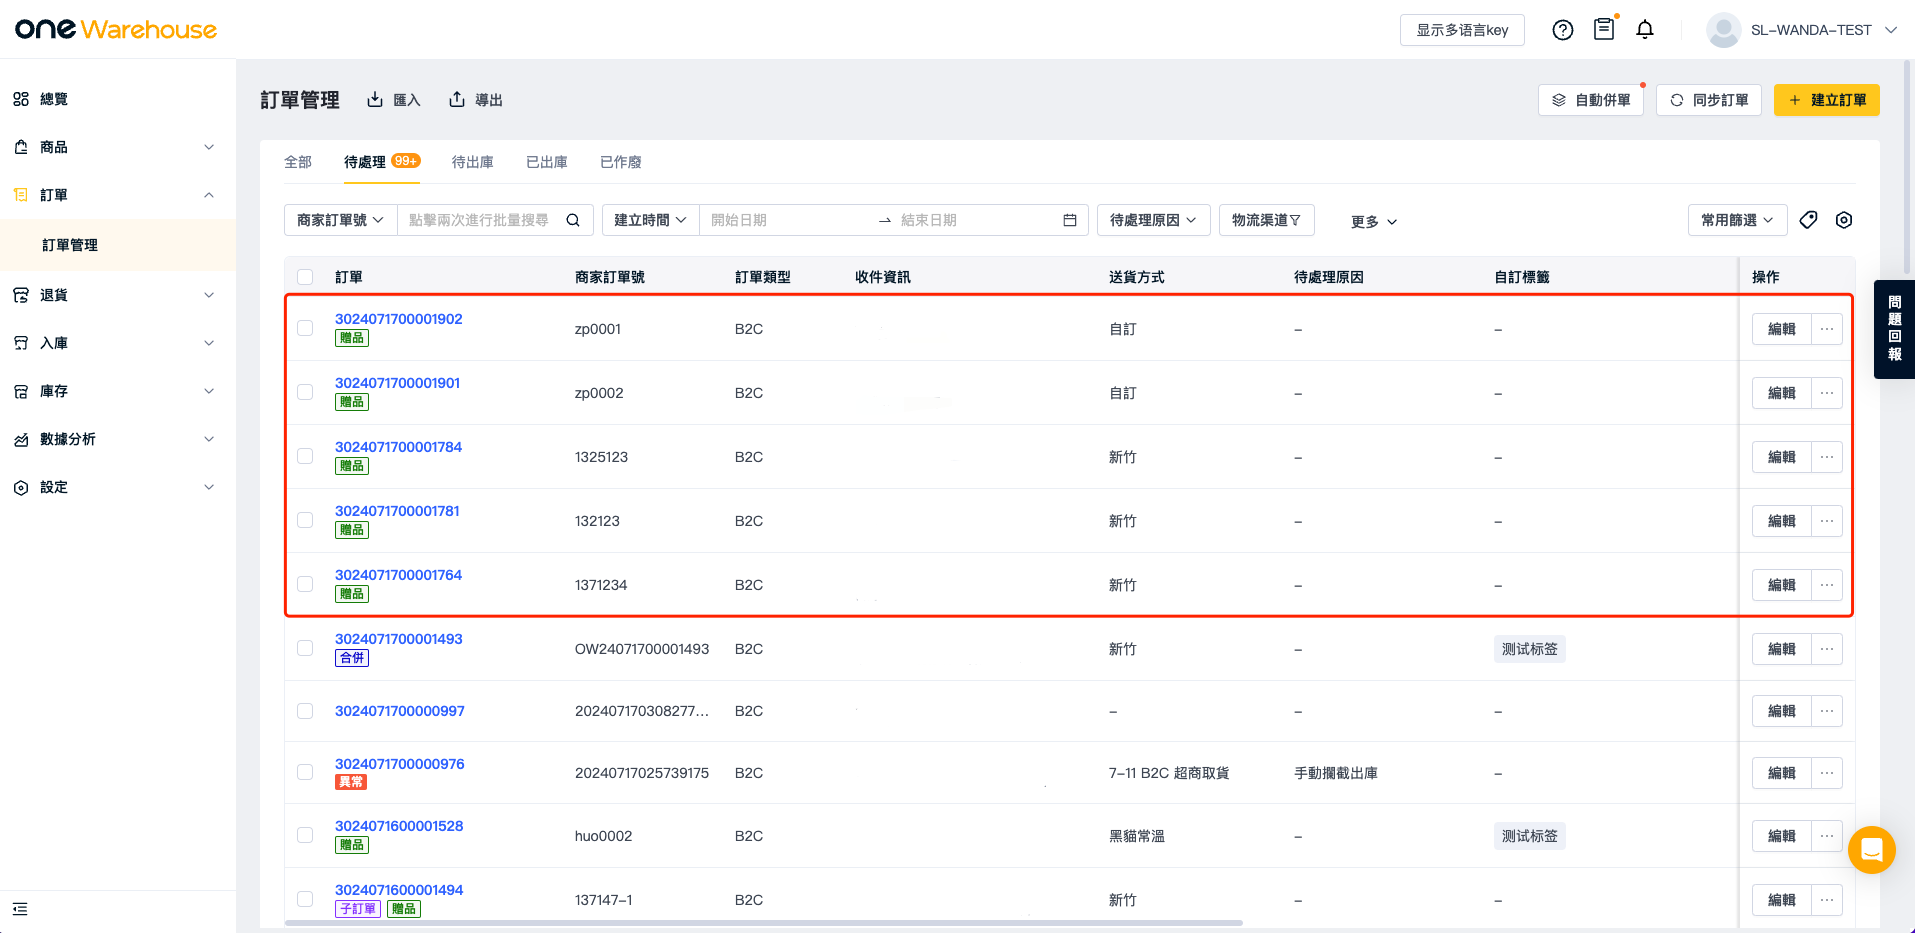Check the box for order 3024071700001493
This screenshot has width=1915, height=933.
tap(305, 648)
